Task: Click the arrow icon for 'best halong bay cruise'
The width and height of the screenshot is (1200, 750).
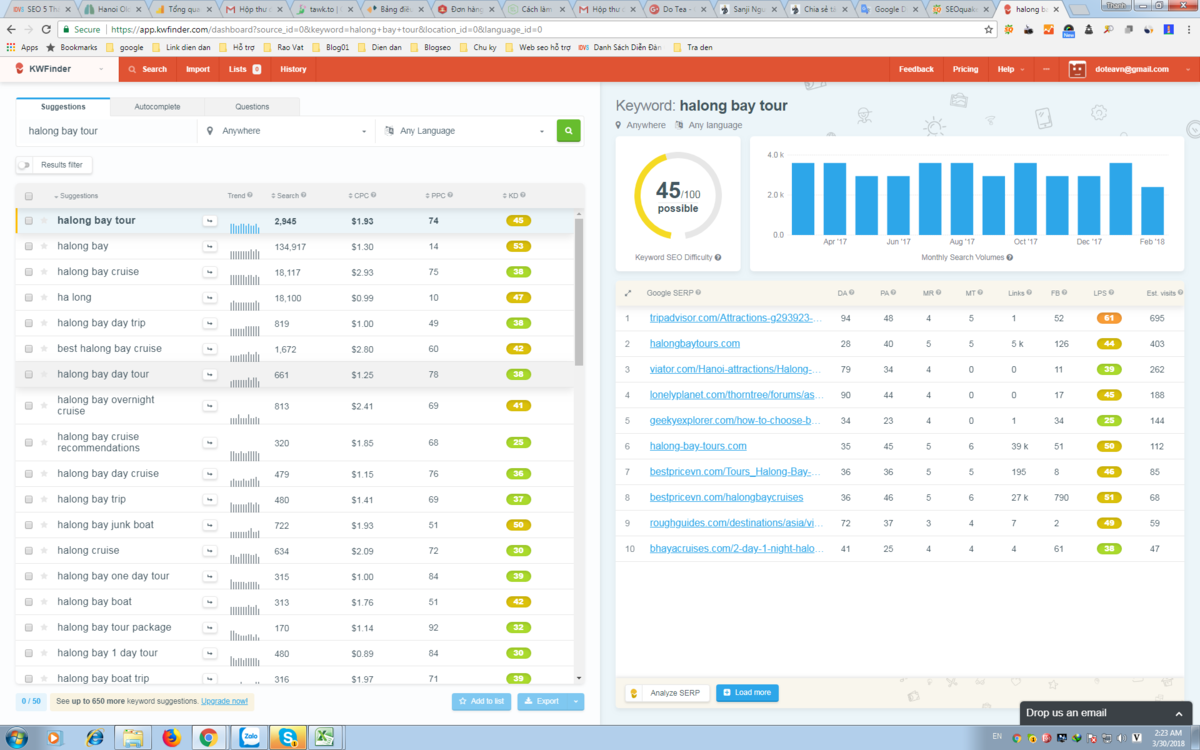Action: 210,349
